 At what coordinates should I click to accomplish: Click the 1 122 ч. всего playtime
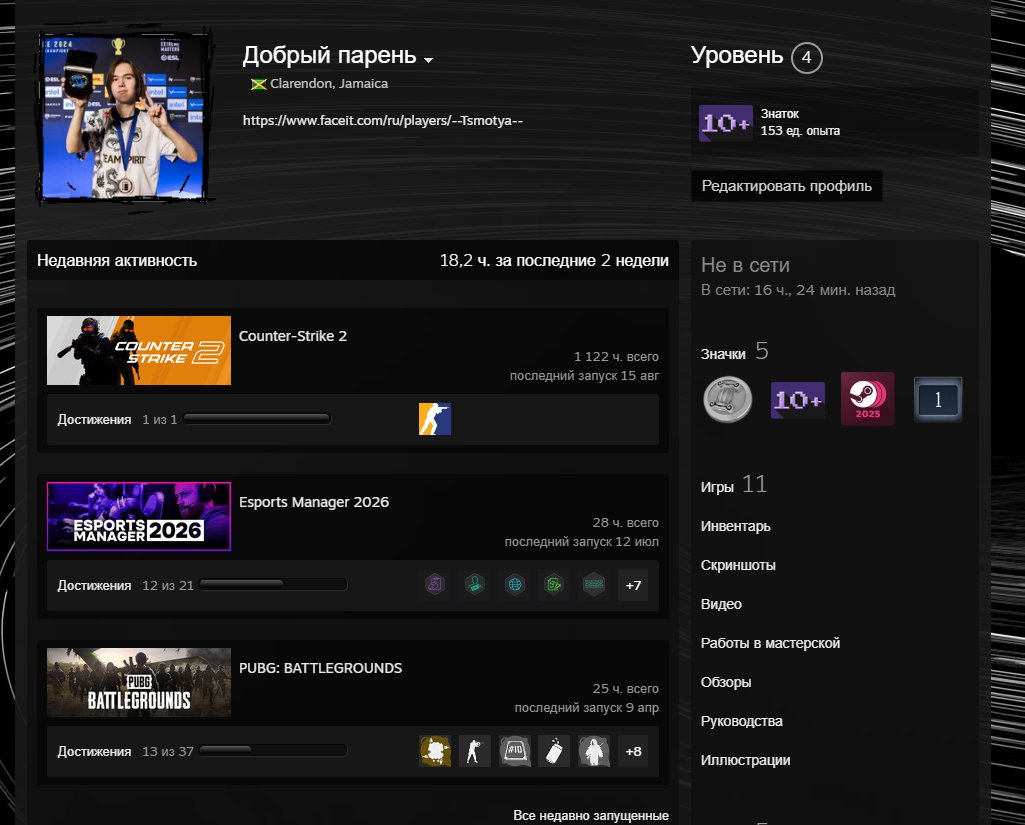pos(616,357)
